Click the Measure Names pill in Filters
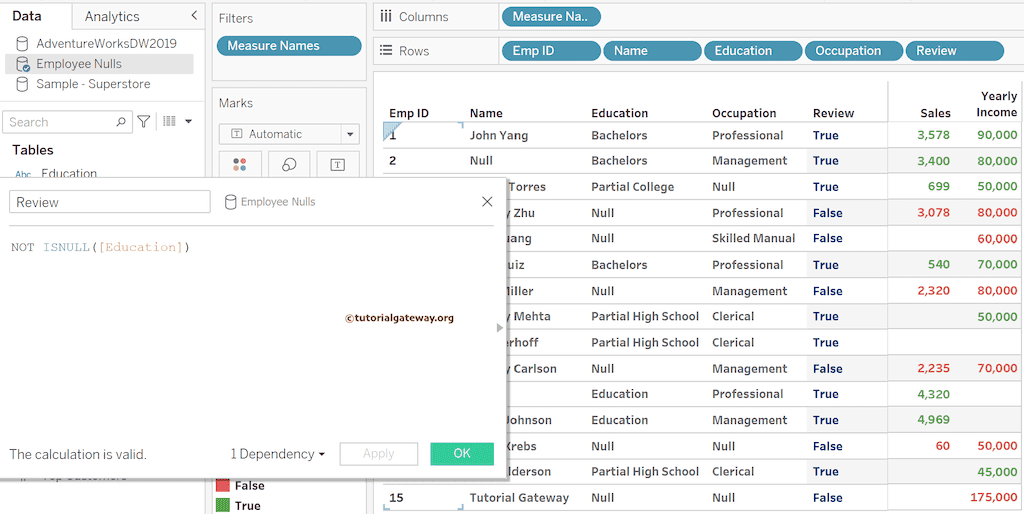Screen dimensions: 1024x514 coord(288,46)
